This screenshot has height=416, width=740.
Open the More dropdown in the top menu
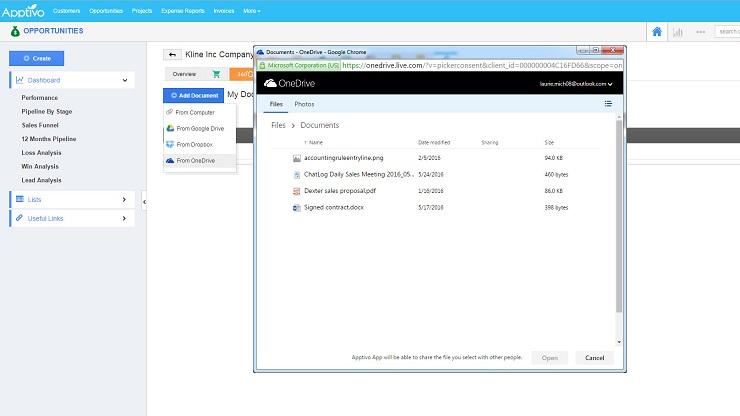click(252, 11)
